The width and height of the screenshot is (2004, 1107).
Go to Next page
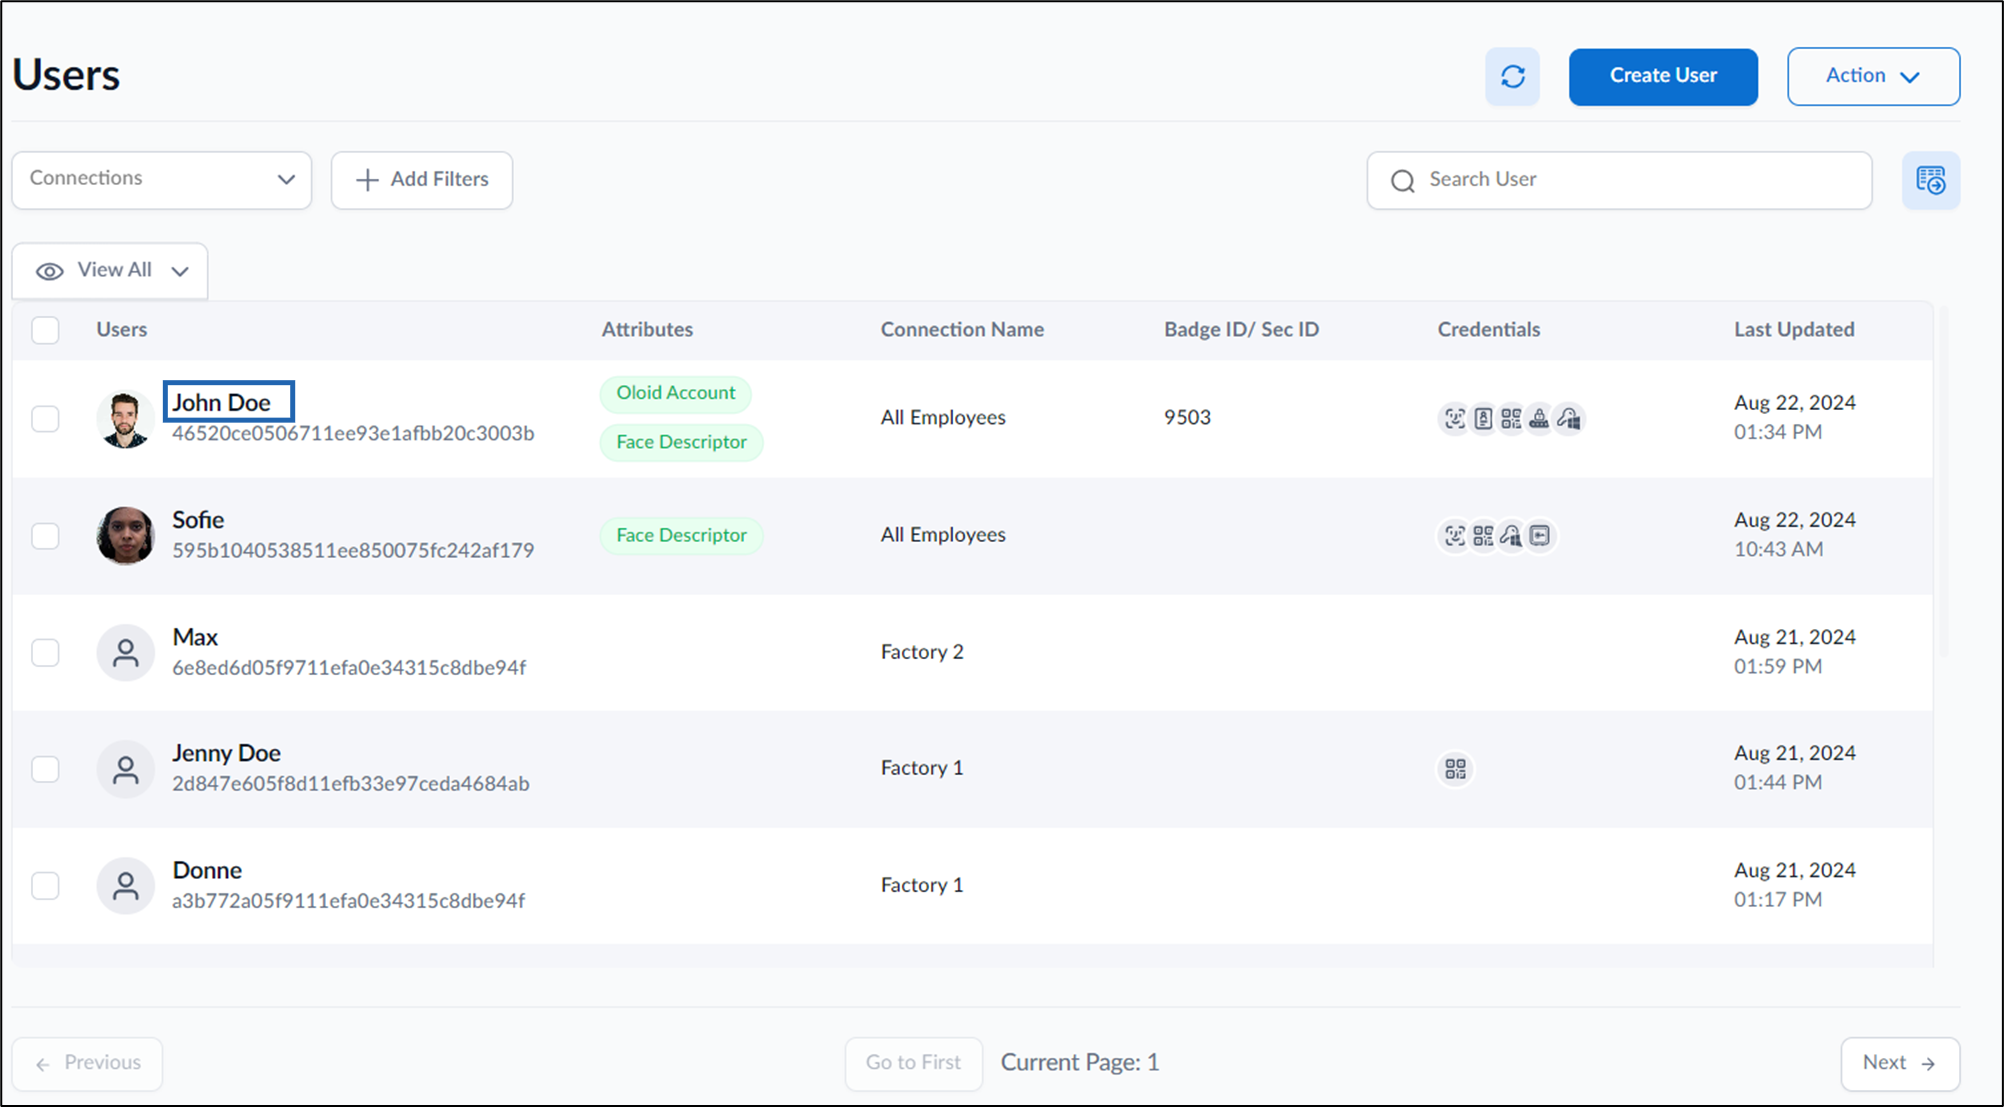click(1900, 1063)
